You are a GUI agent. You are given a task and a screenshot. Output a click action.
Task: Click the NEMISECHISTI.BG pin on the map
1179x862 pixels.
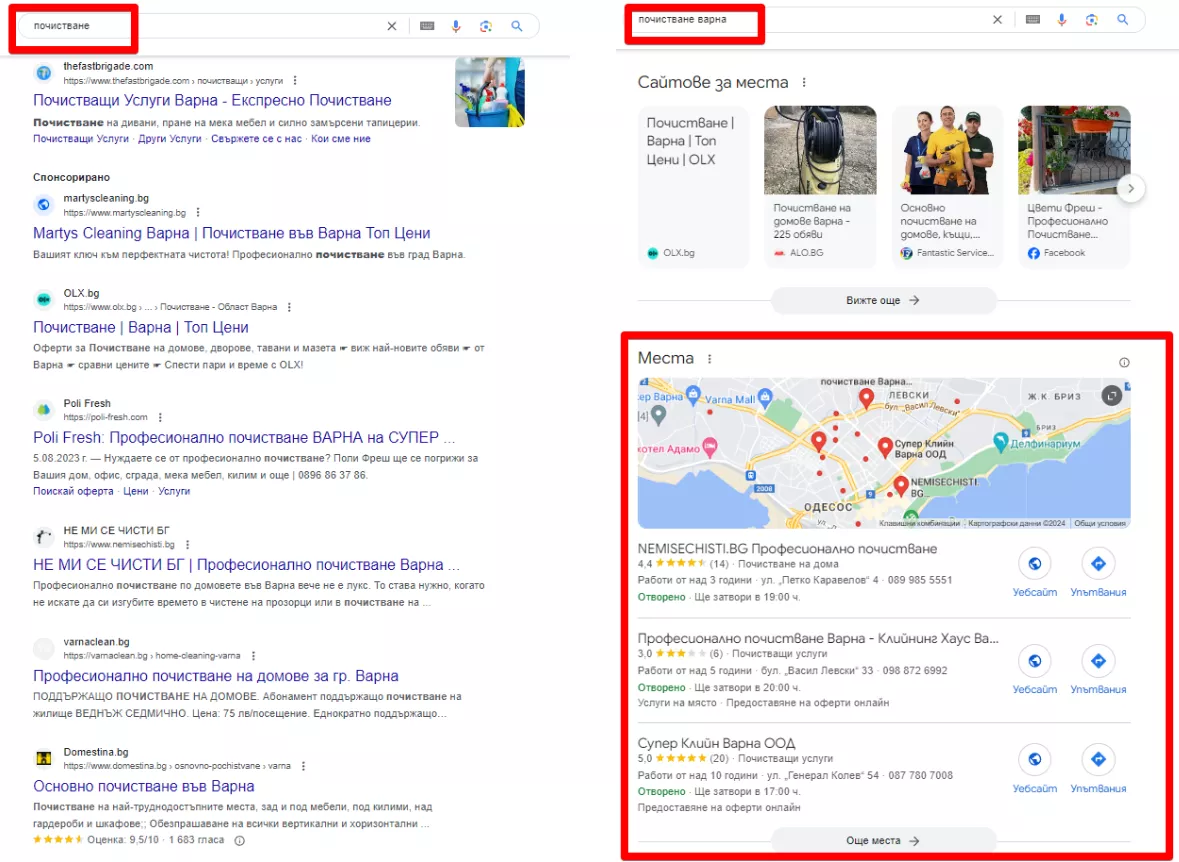pos(901,485)
